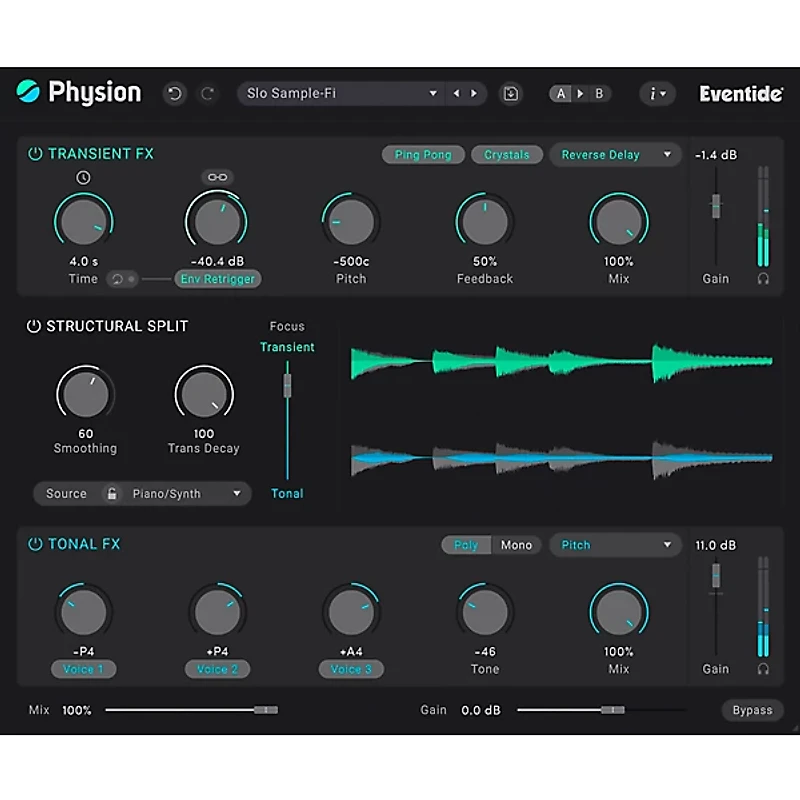This screenshot has height=800, width=800.
Task: Click the -1.4 dB gain value
Action: point(716,155)
